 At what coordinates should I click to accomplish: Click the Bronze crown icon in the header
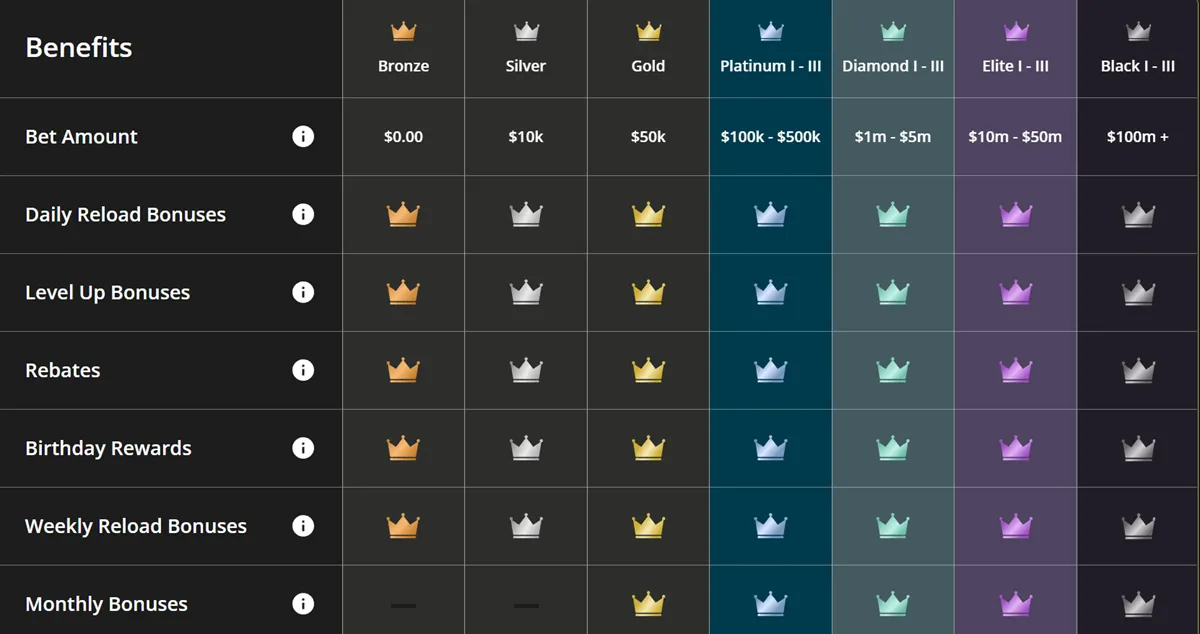click(403, 31)
